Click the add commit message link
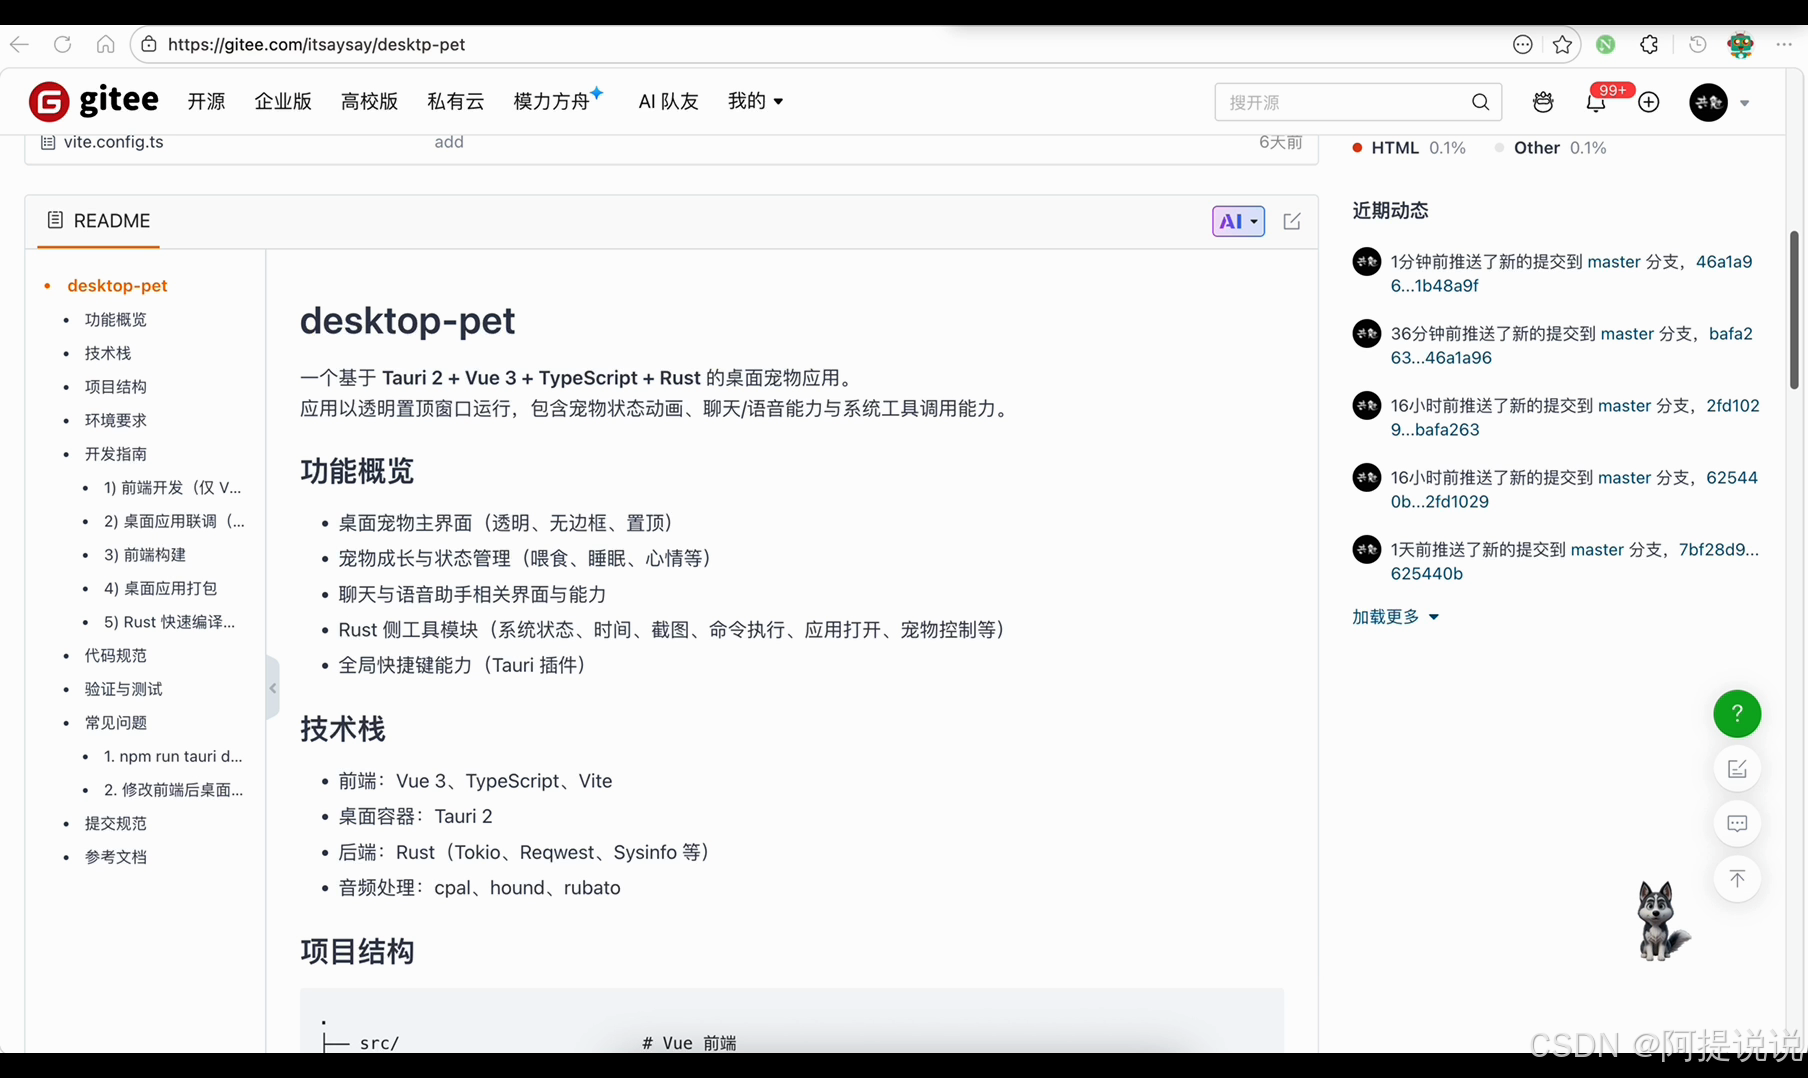Viewport: 1808px width, 1078px height. tap(449, 142)
